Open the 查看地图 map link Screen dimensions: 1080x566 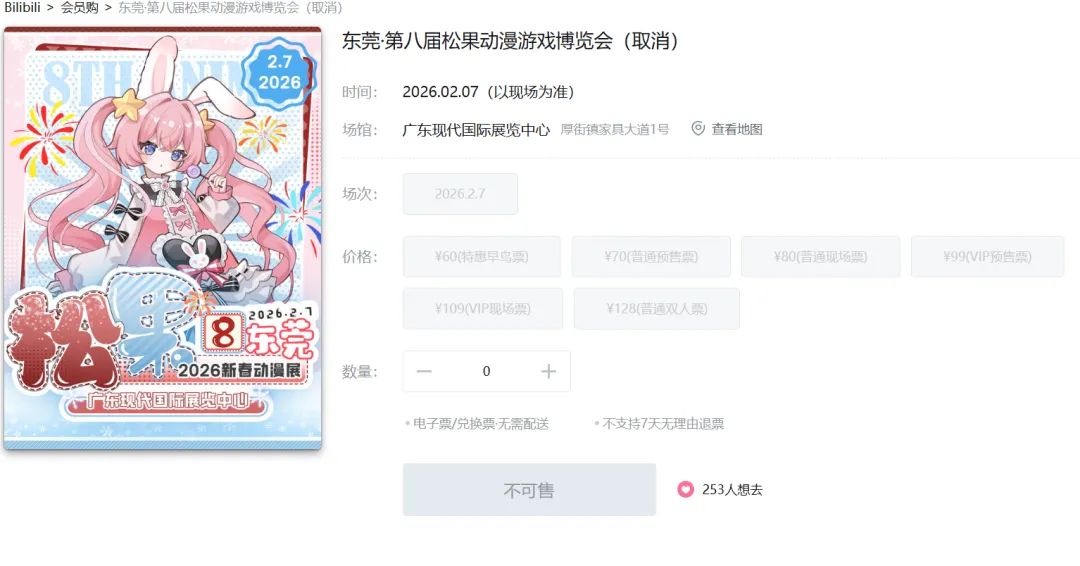(736, 129)
